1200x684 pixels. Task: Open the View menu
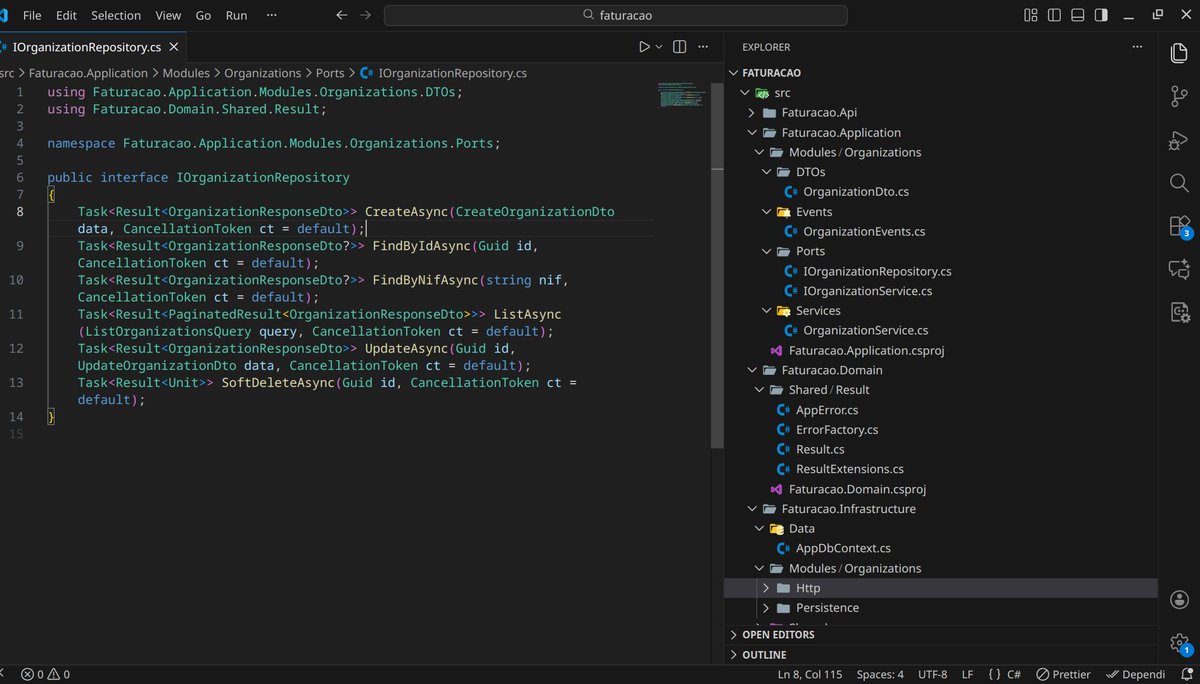click(x=168, y=15)
